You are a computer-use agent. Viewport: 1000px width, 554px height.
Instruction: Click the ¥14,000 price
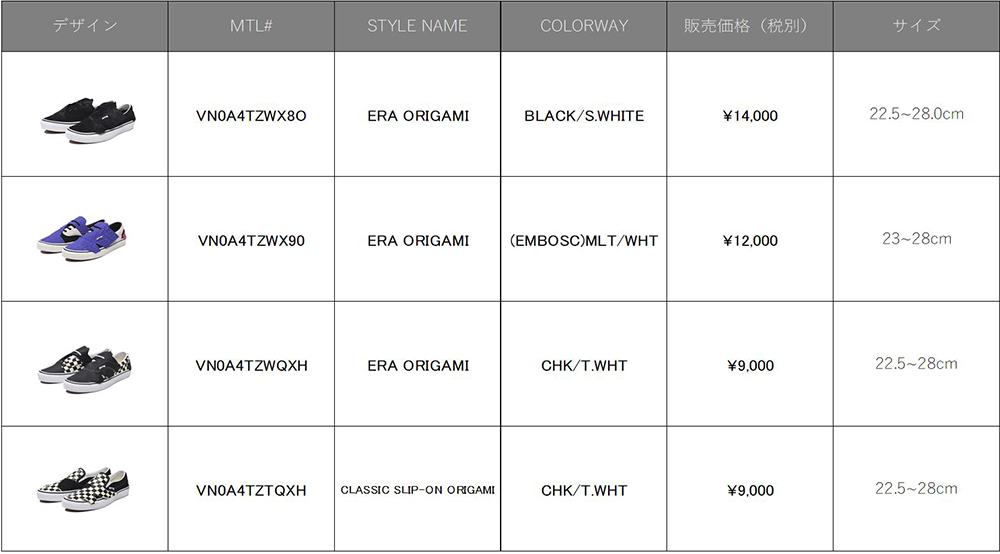pos(750,116)
